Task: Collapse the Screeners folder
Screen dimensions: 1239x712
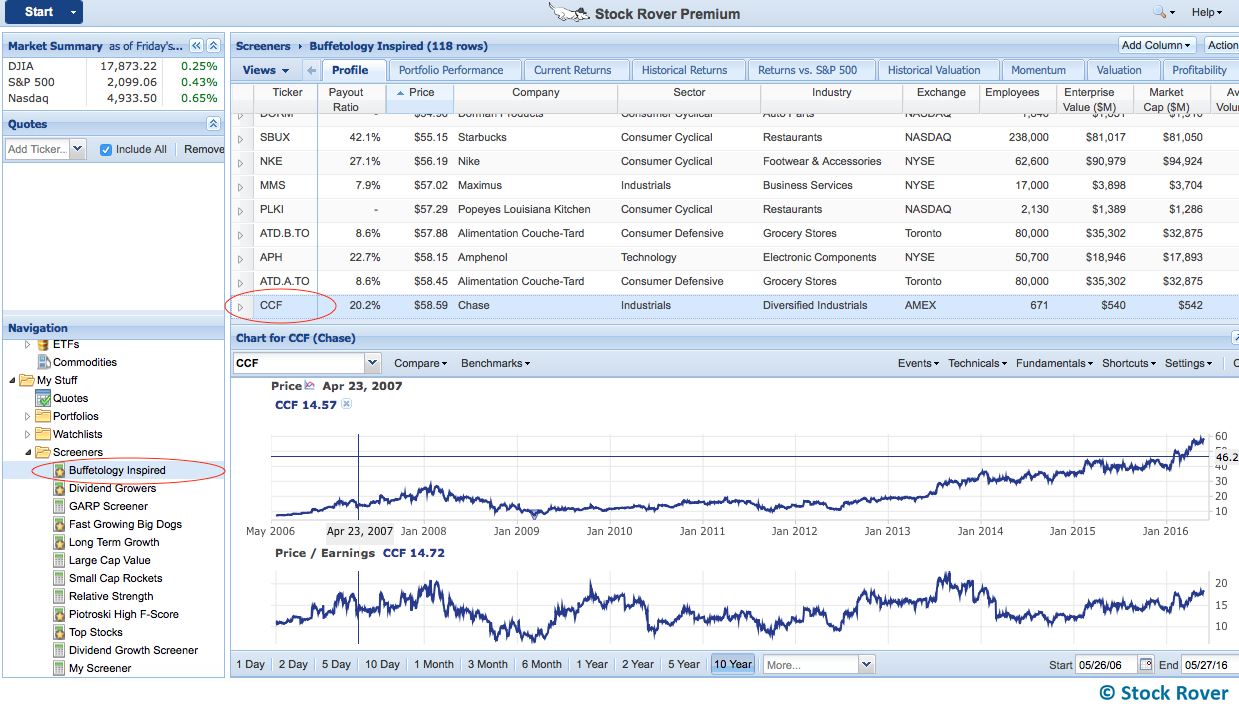Action: pyautogui.click(x=28, y=452)
